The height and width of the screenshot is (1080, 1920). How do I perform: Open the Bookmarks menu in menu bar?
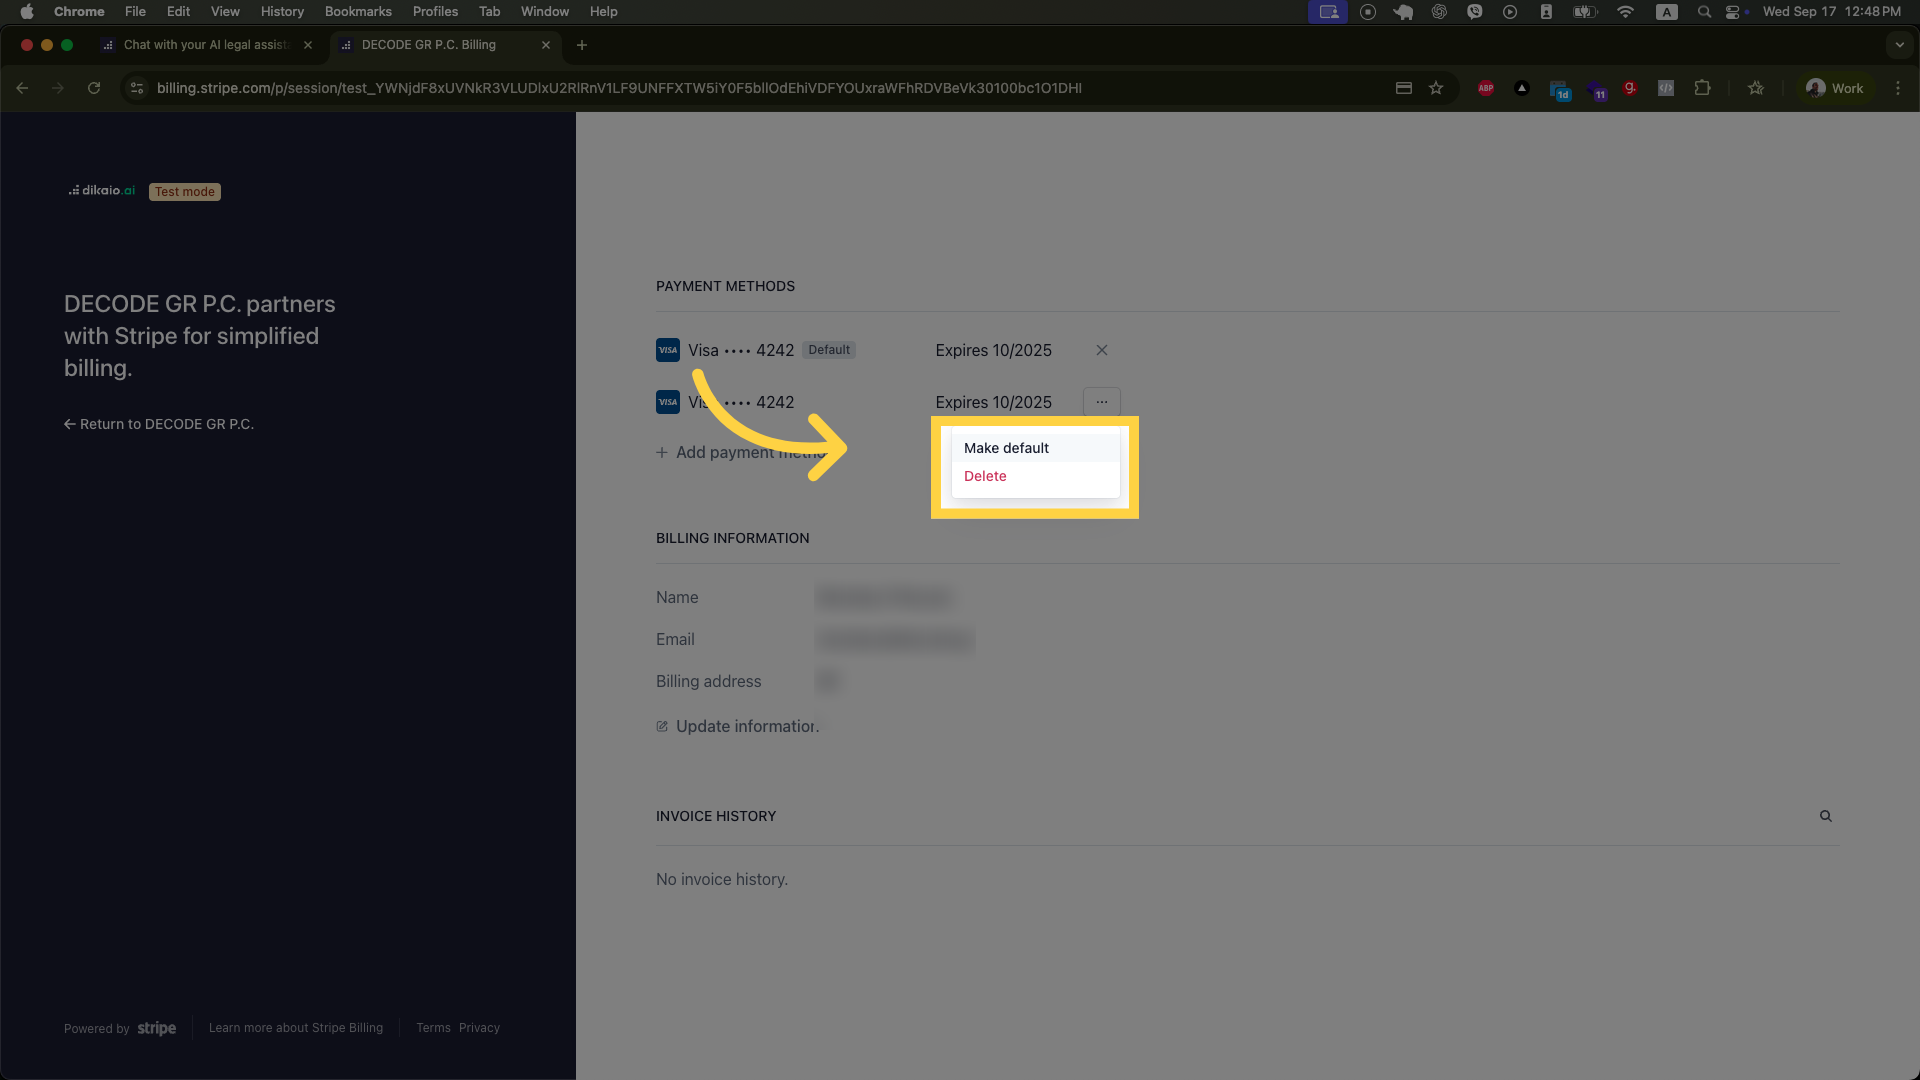[x=357, y=11]
